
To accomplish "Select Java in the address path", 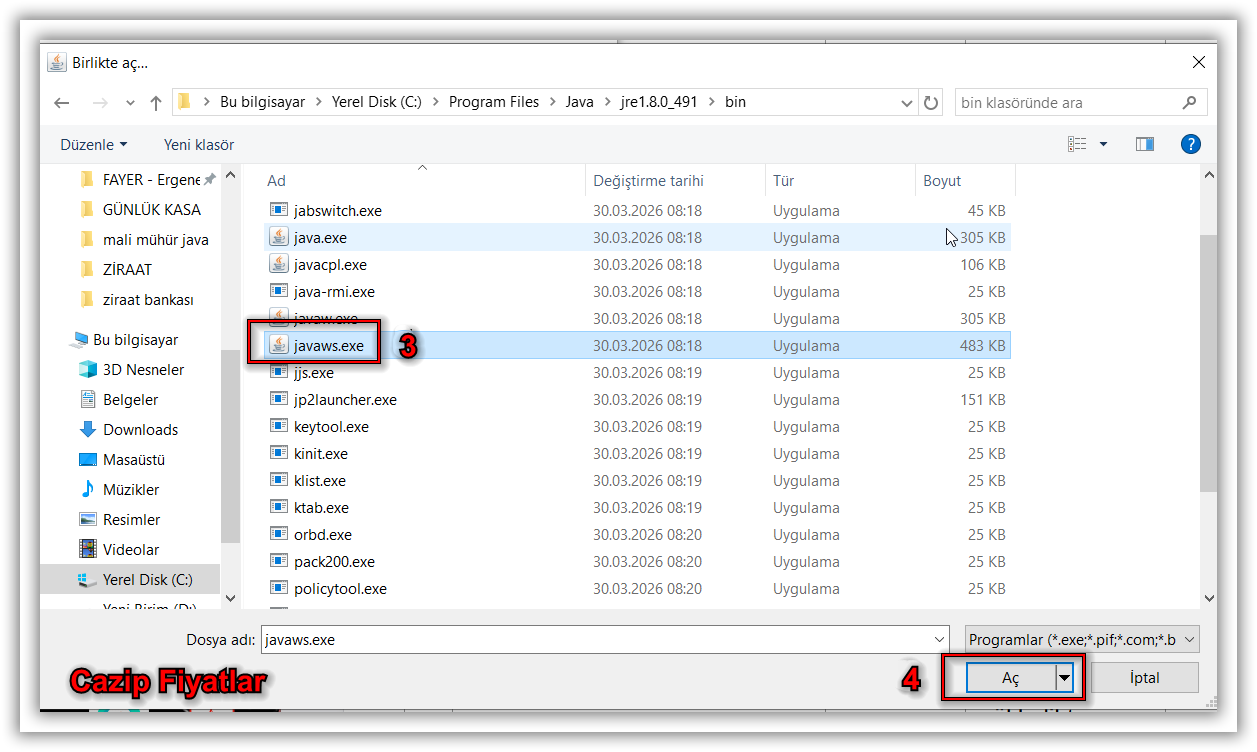I will [579, 102].
